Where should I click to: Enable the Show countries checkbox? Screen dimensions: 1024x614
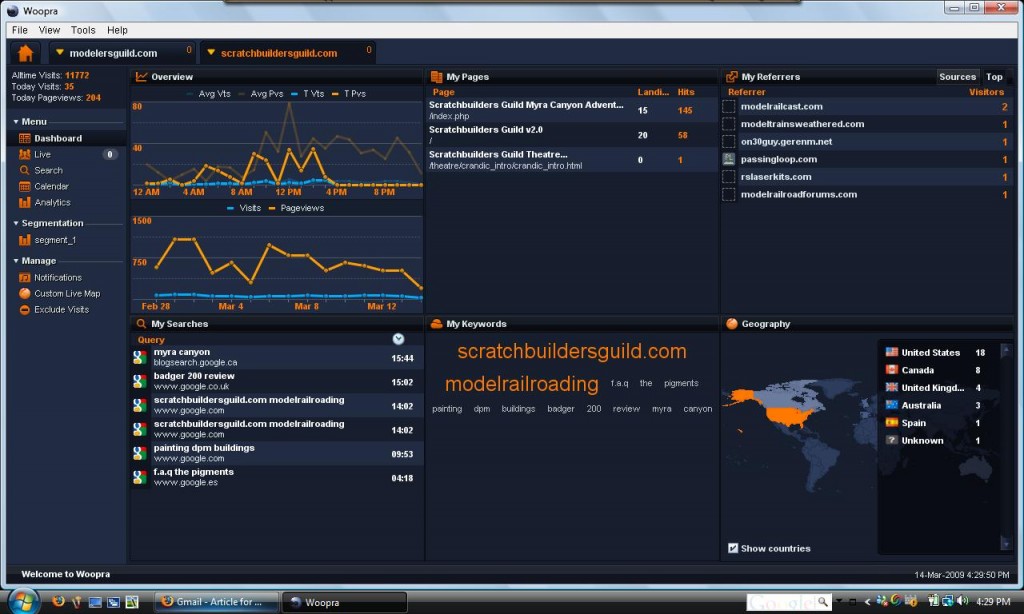coord(733,548)
